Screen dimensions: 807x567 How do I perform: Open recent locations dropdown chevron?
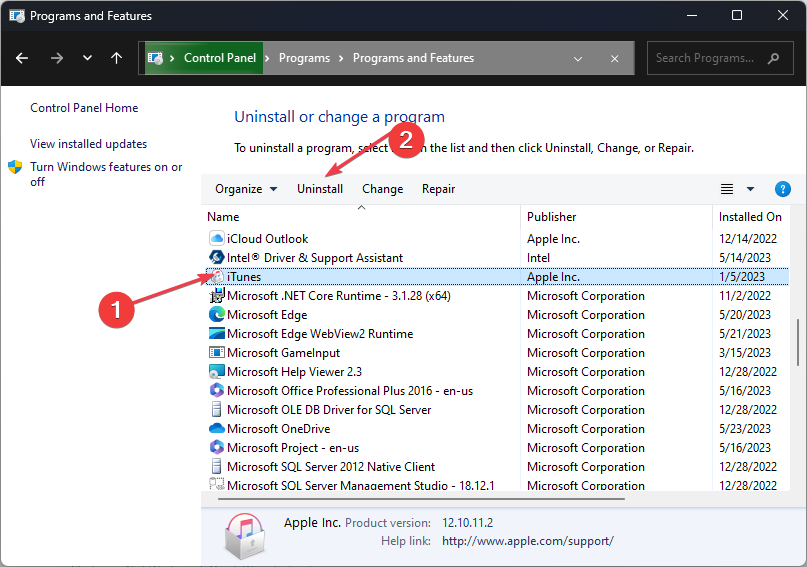[x=87, y=58]
